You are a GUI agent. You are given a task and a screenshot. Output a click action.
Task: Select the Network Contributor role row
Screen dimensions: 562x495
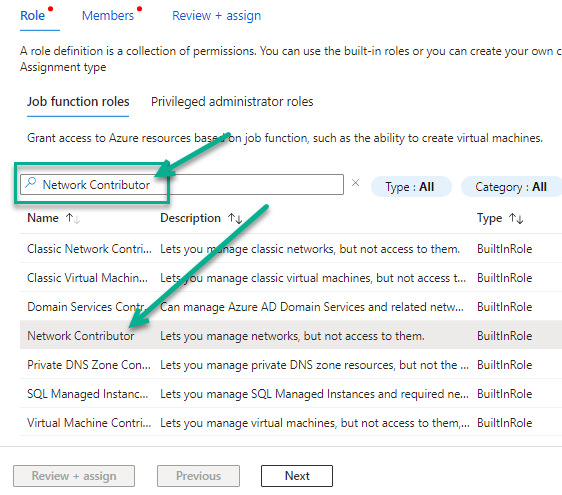click(291, 335)
